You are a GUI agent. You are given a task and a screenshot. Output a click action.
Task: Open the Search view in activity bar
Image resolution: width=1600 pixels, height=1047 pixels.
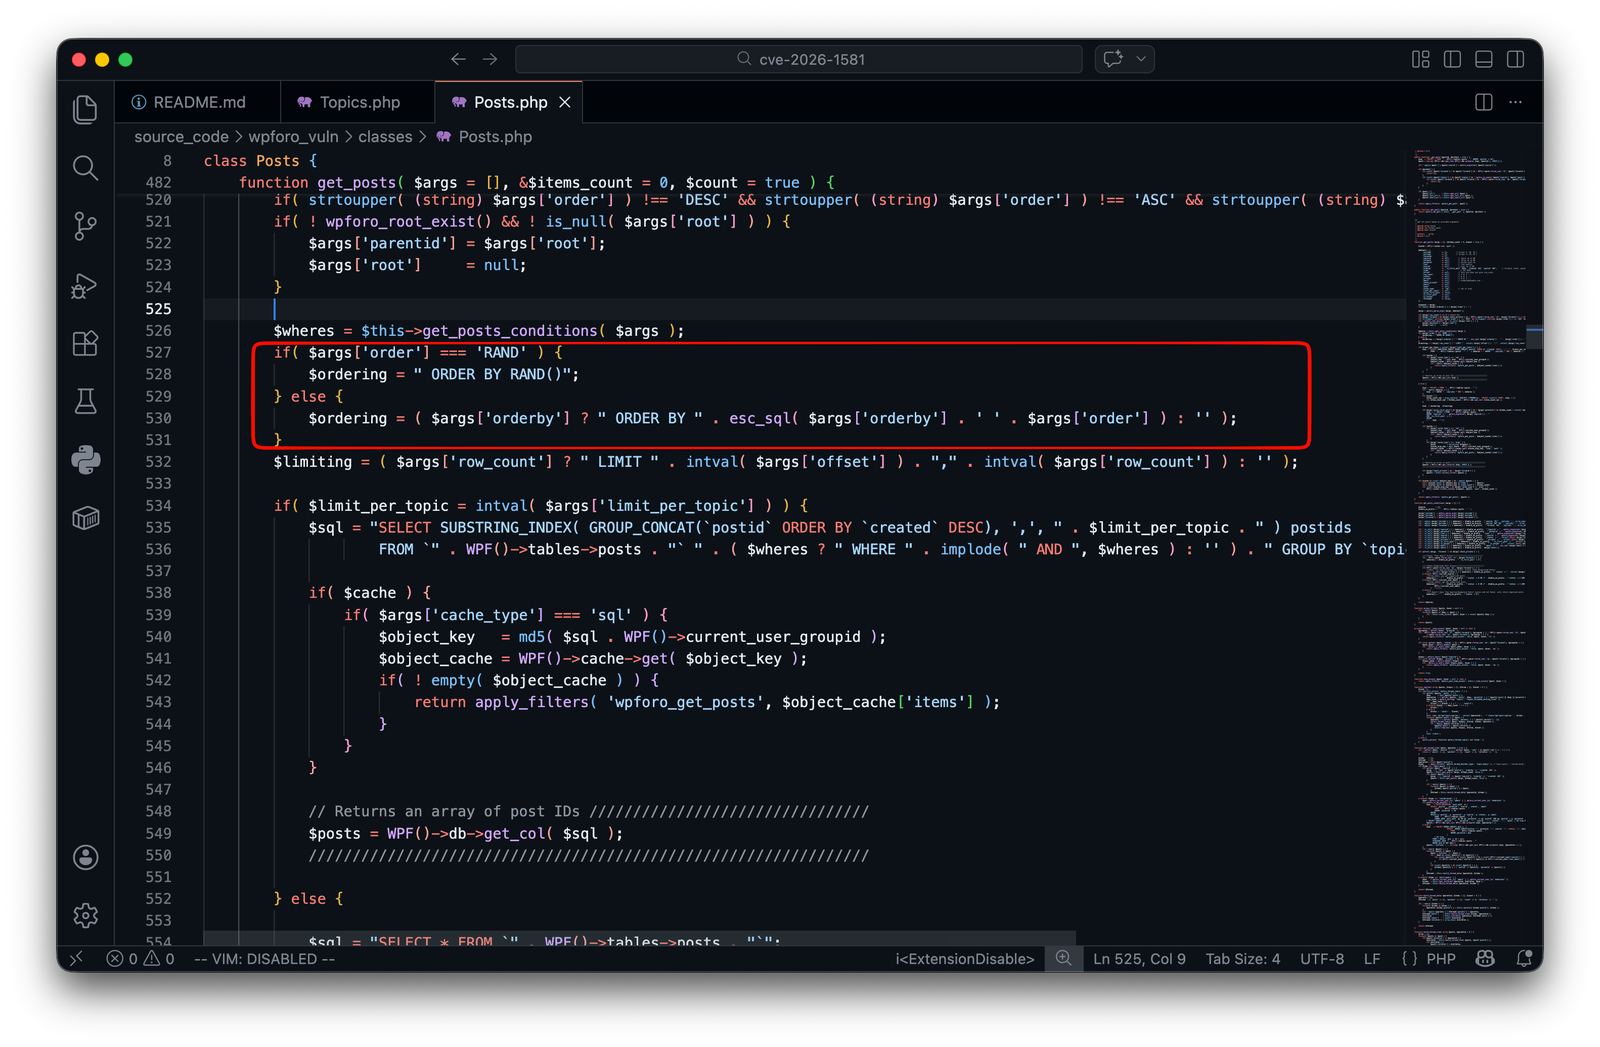[x=86, y=168]
